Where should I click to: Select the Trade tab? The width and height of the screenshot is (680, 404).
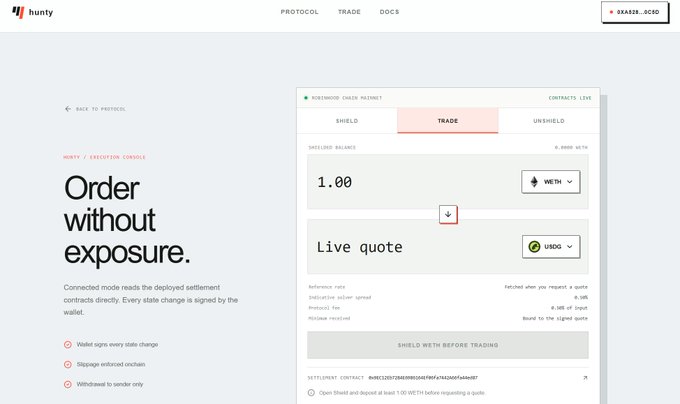(448, 121)
